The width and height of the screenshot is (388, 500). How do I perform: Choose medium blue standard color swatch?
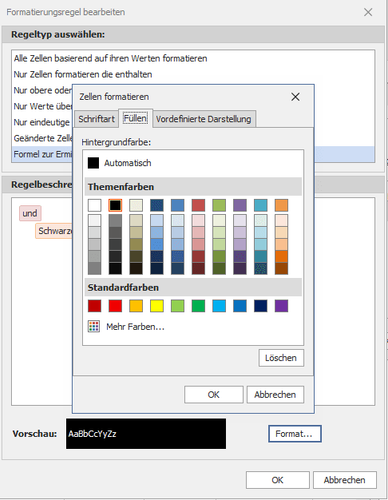[x=240, y=306]
